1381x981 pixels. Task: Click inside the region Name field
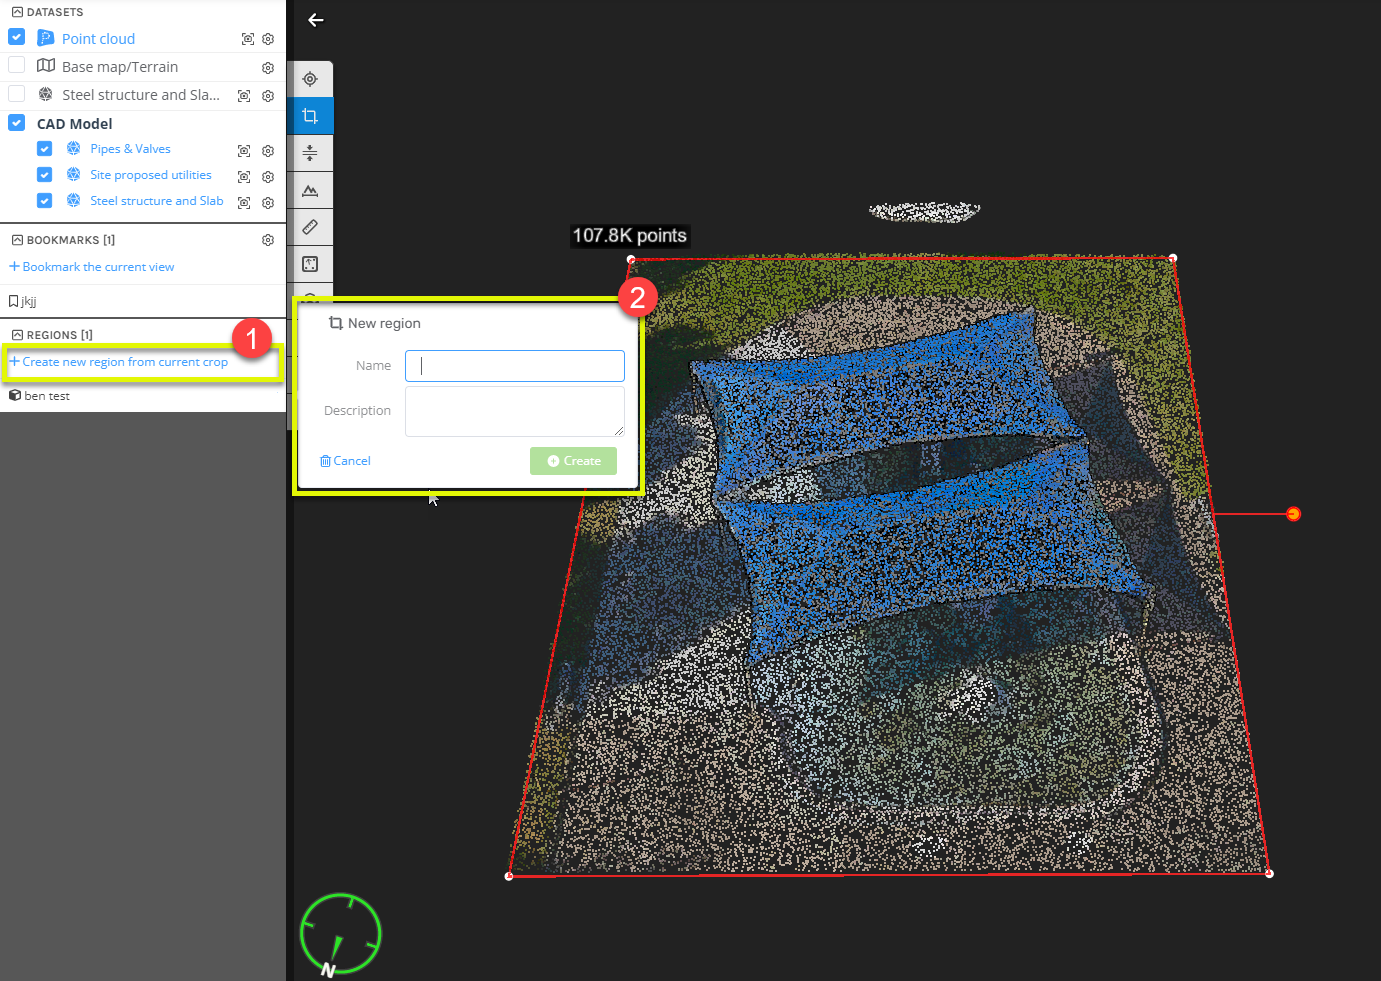click(x=514, y=366)
